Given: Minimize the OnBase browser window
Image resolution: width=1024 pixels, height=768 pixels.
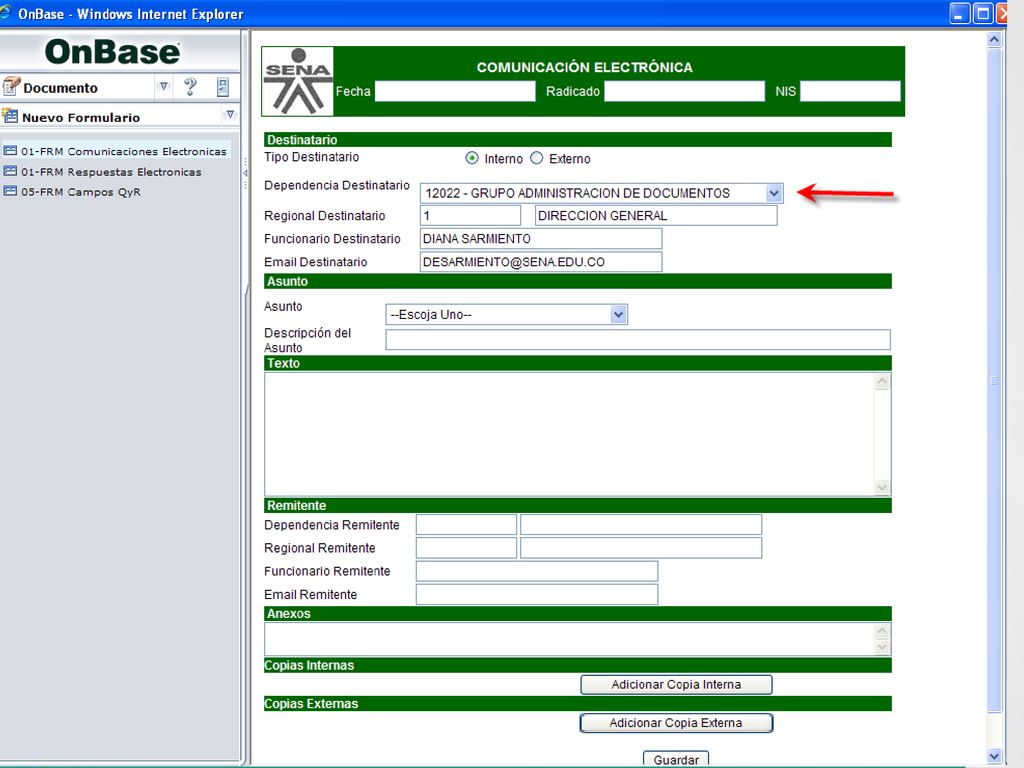Looking at the screenshot, I should click(959, 13).
